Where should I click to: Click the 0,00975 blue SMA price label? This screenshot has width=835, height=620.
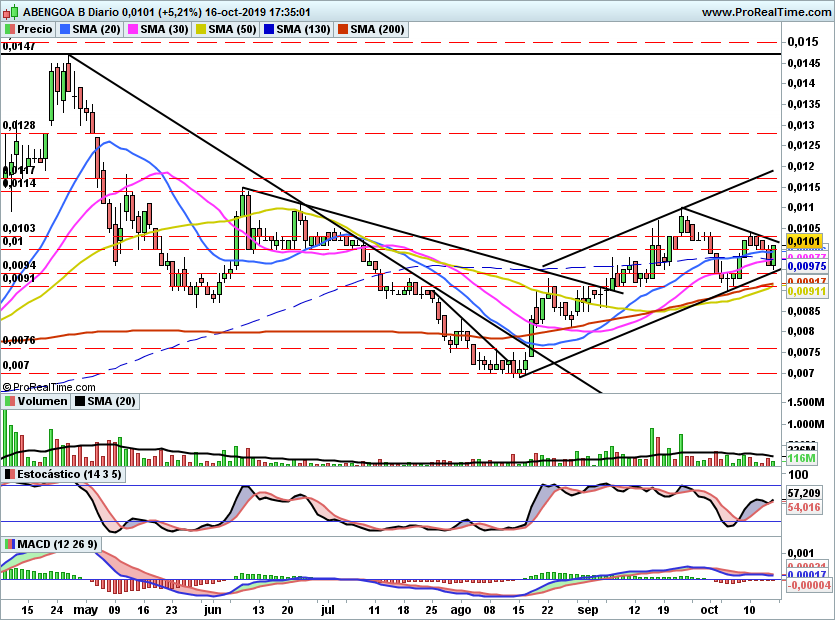pyautogui.click(x=807, y=266)
